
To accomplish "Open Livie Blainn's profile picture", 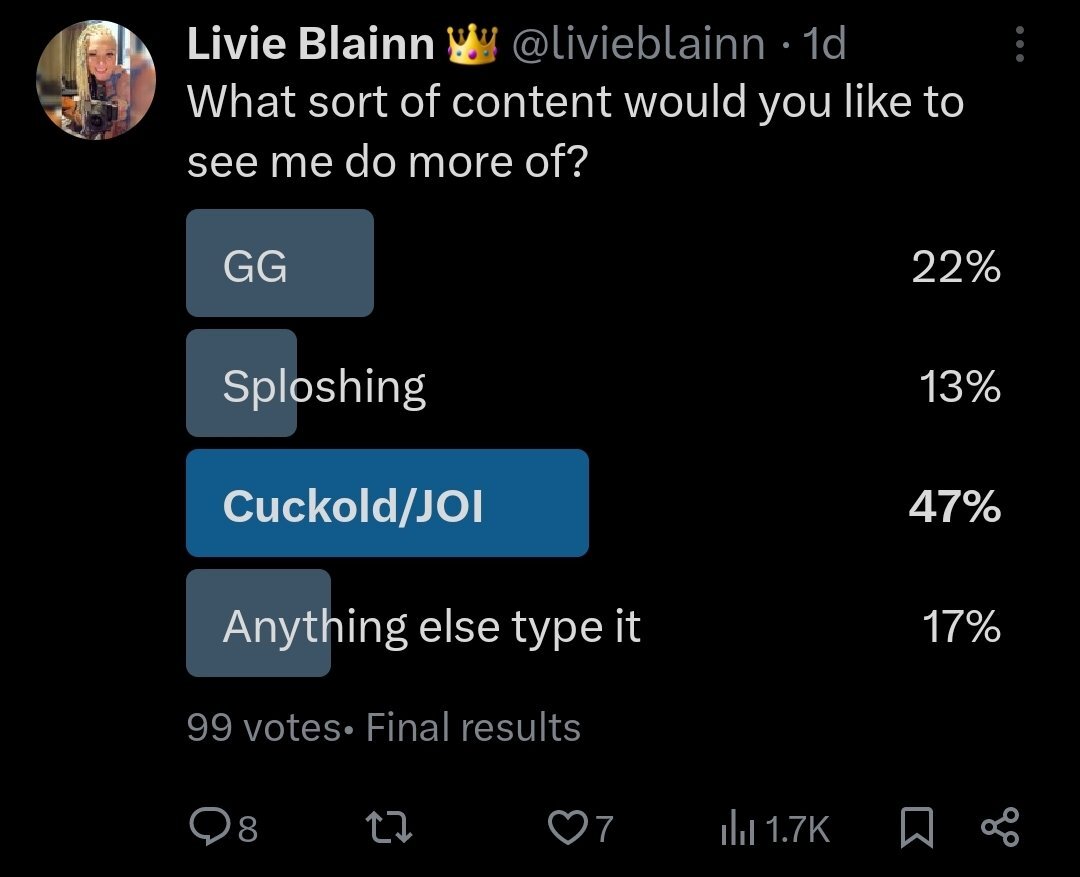I will coord(96,80).
